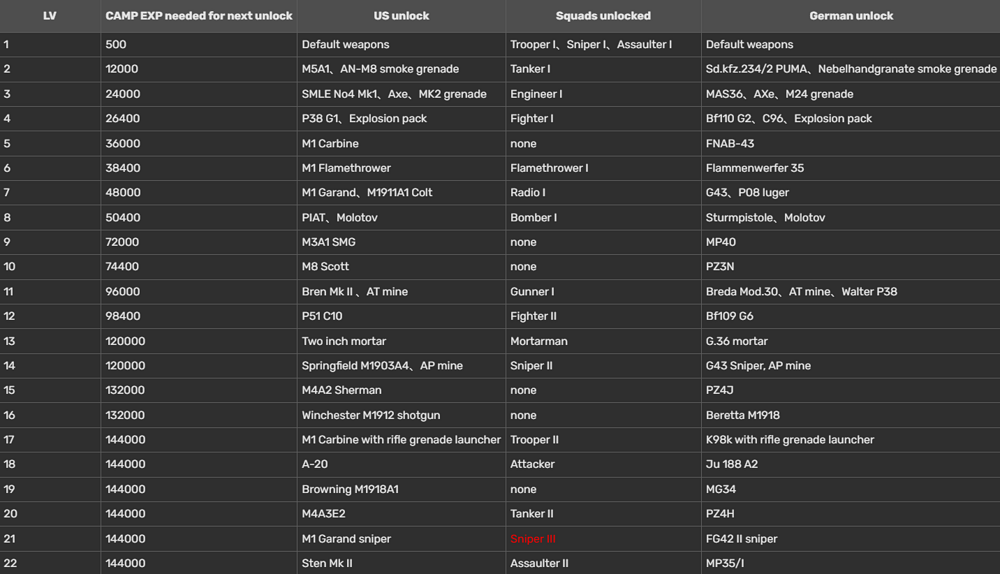Select the MG34 cell
Screen dimensions: 1000x574
851,489
